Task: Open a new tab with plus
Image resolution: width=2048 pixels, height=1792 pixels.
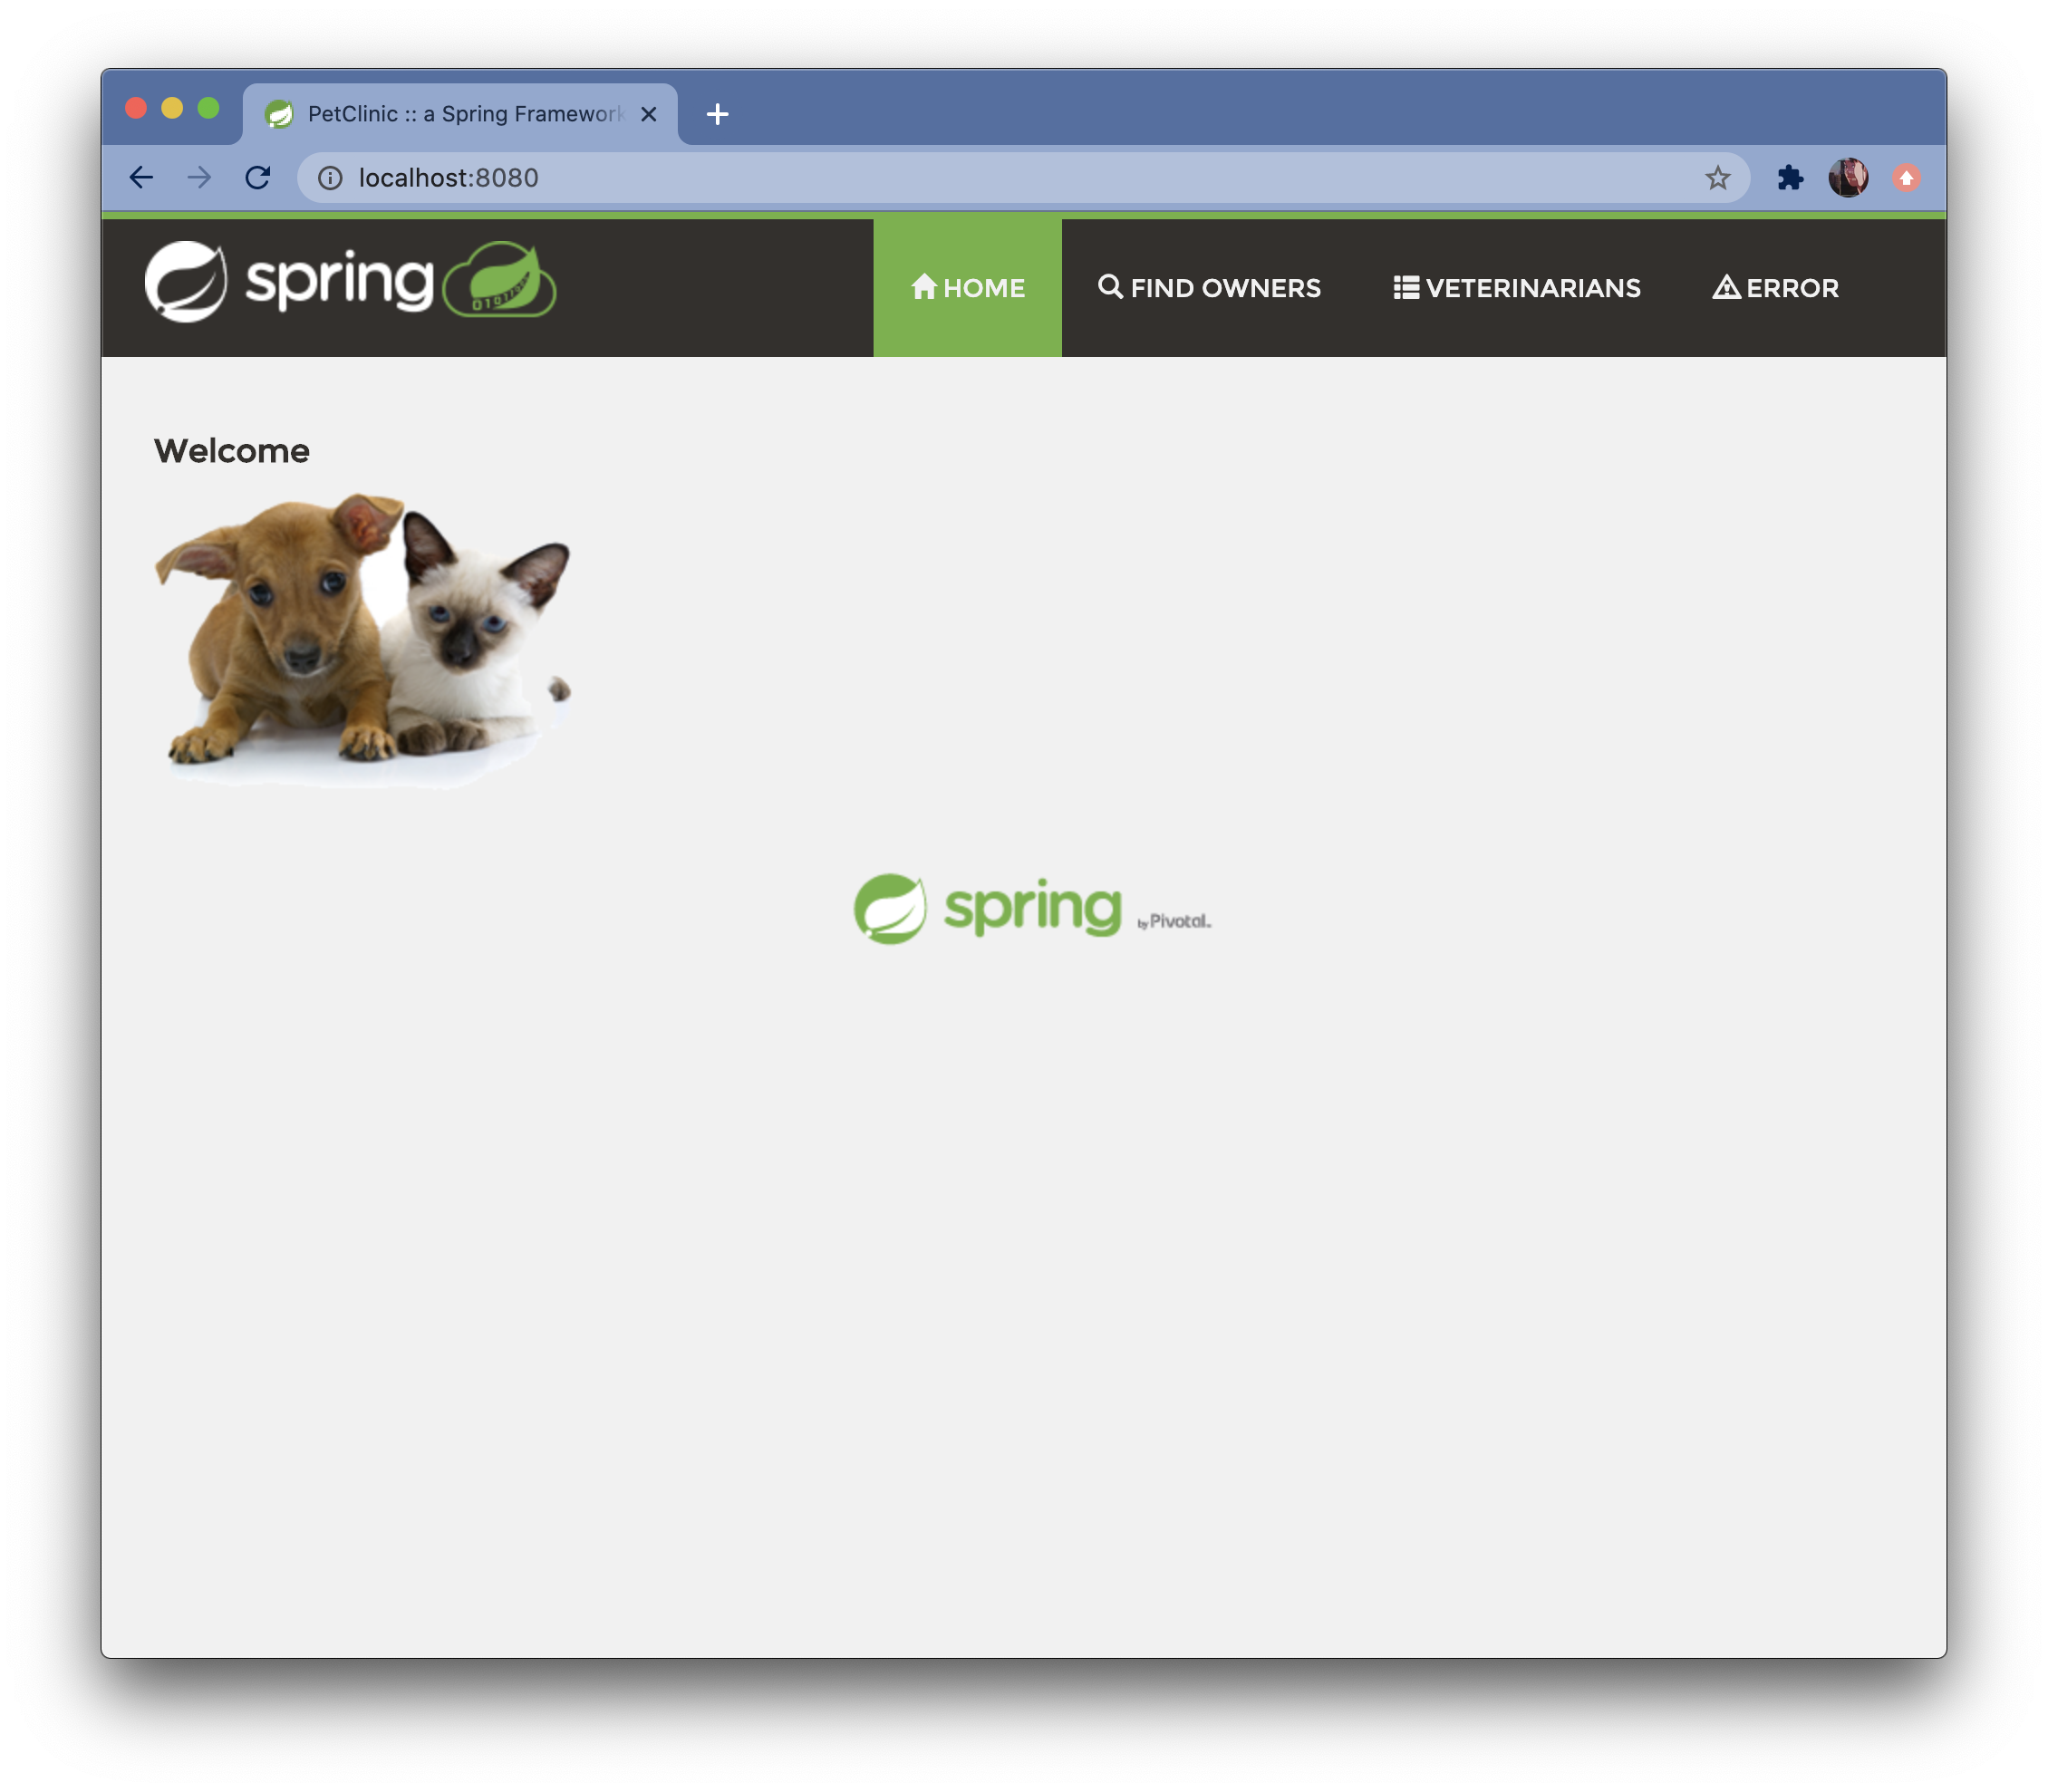Action: pos(717,114)
